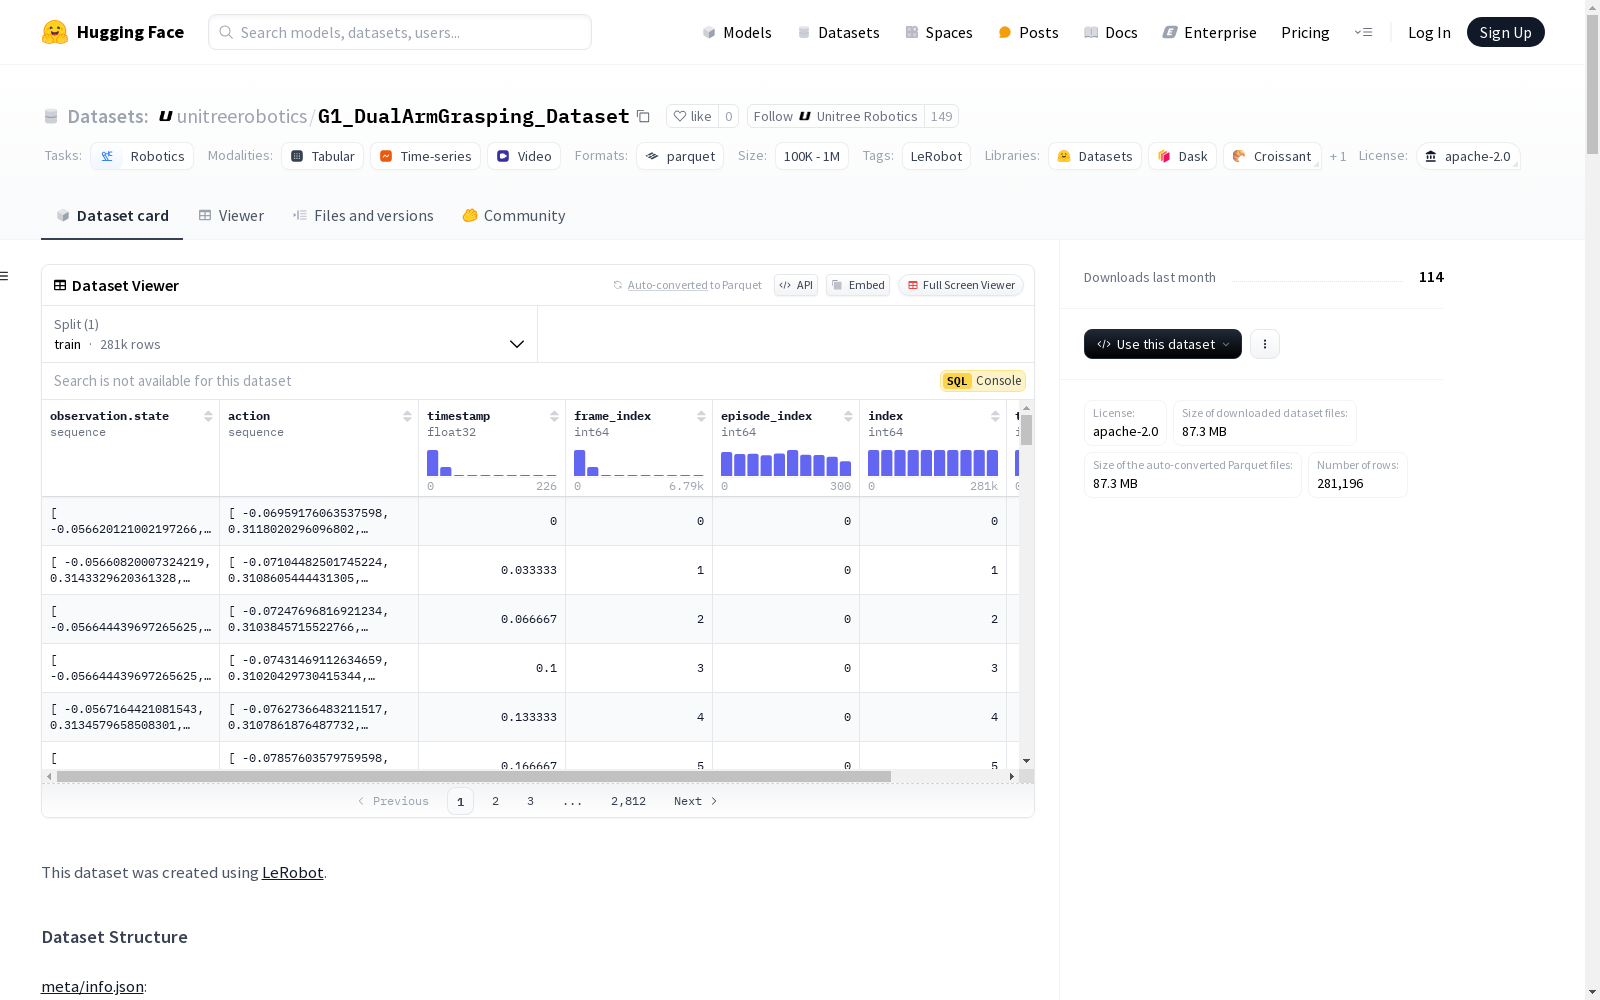This screenshot has width=1600, height=1000.
Task: Open Docs in top navigation
Action: [x=1111, y=32]
